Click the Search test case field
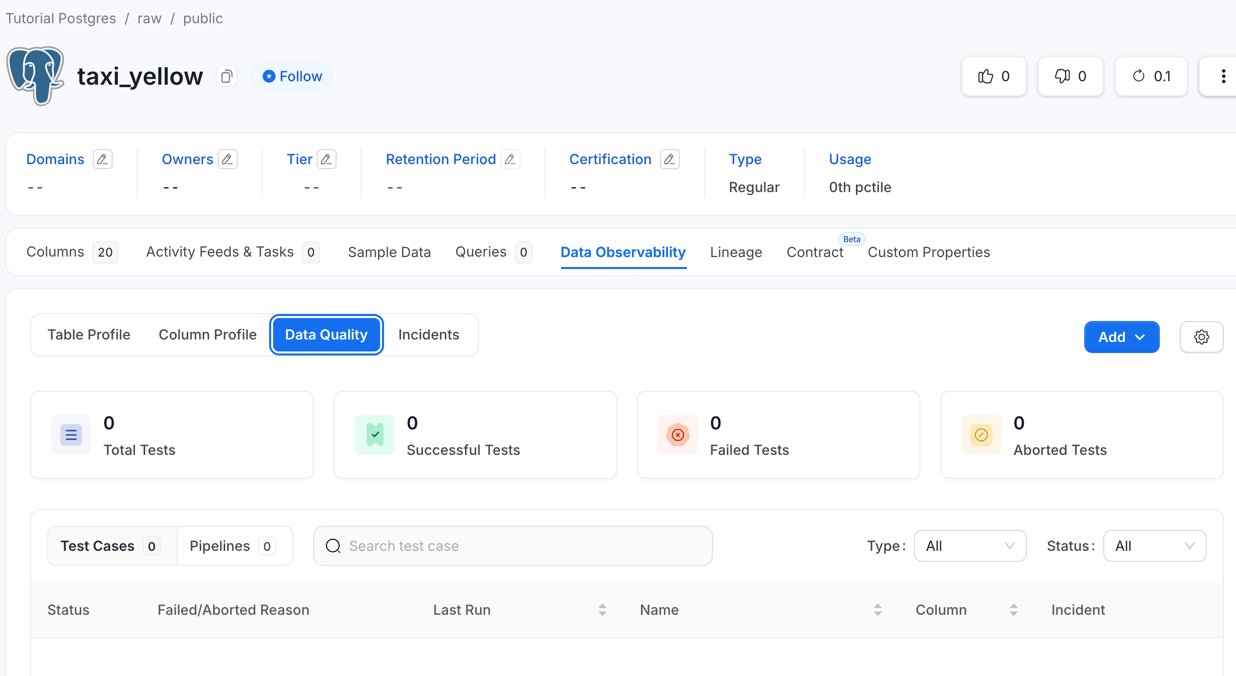Viewport: 1236px width, 676px height. point(520,546)
